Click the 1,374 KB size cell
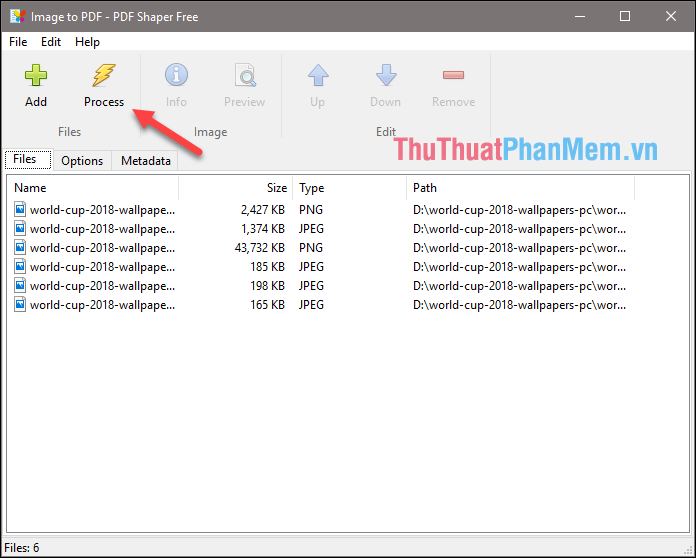Screen dimensions: 696x558 click(x=263, y=229)
